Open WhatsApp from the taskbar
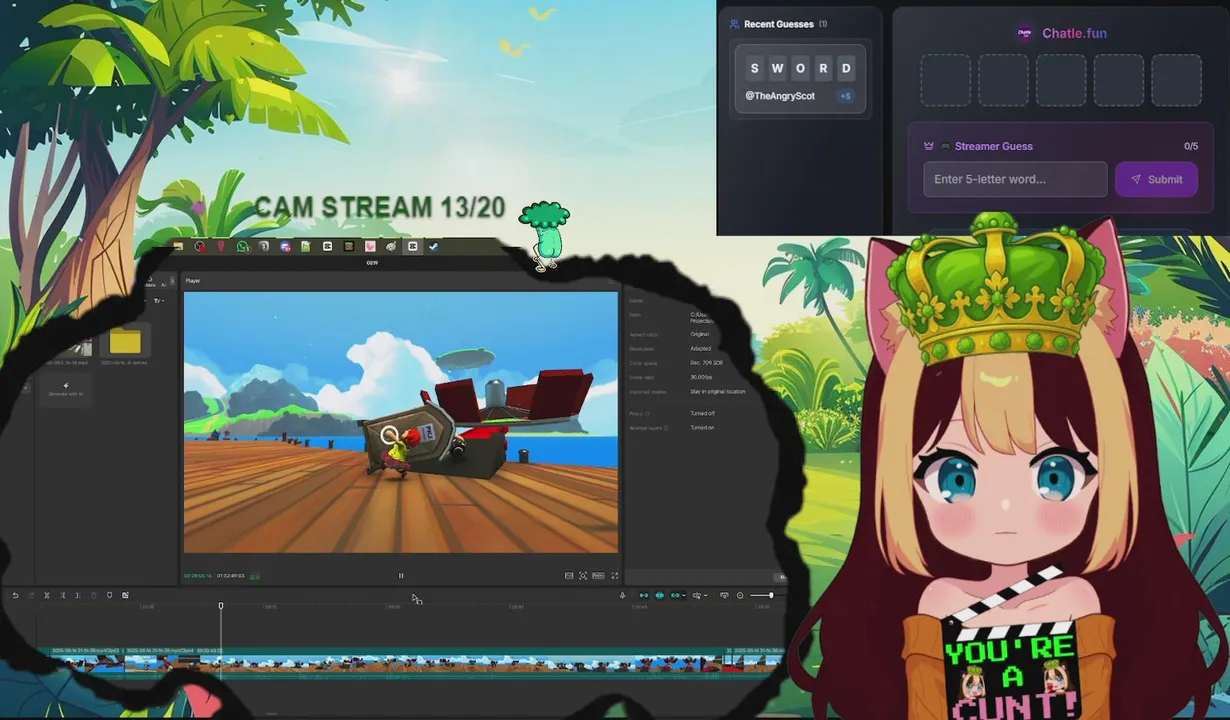The width and height of the screenshot is (1230, 720). tap(243, 246)
